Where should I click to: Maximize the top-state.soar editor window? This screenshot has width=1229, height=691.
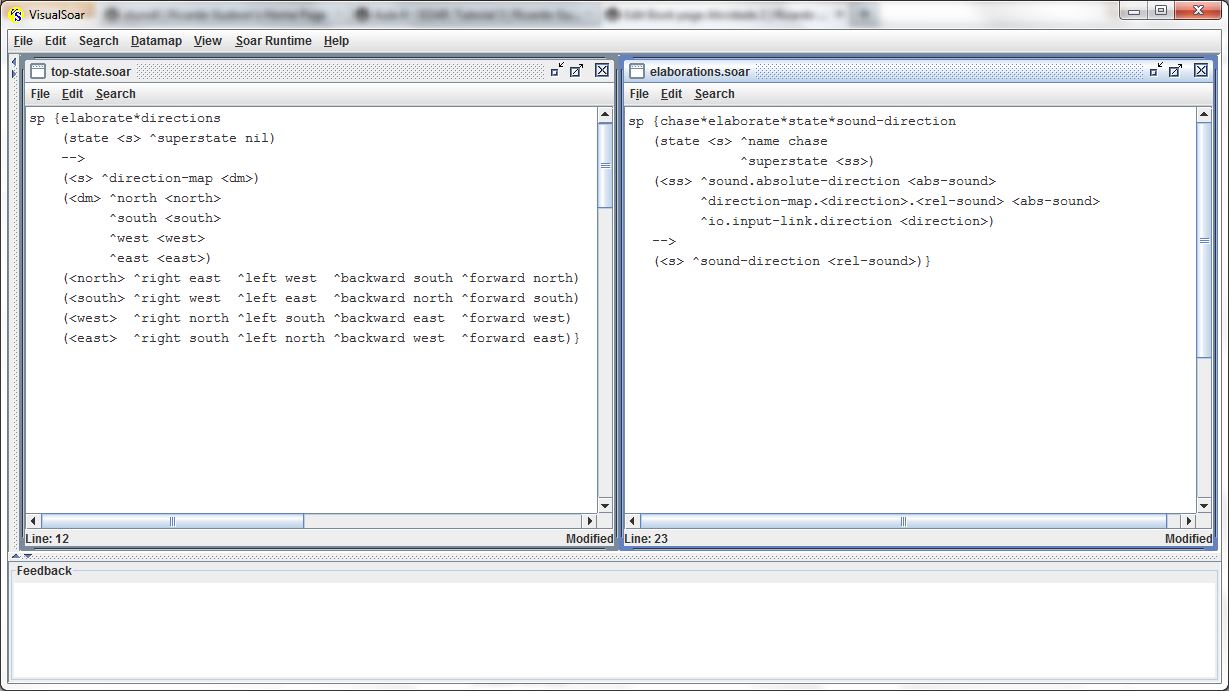tap(577, 70)
